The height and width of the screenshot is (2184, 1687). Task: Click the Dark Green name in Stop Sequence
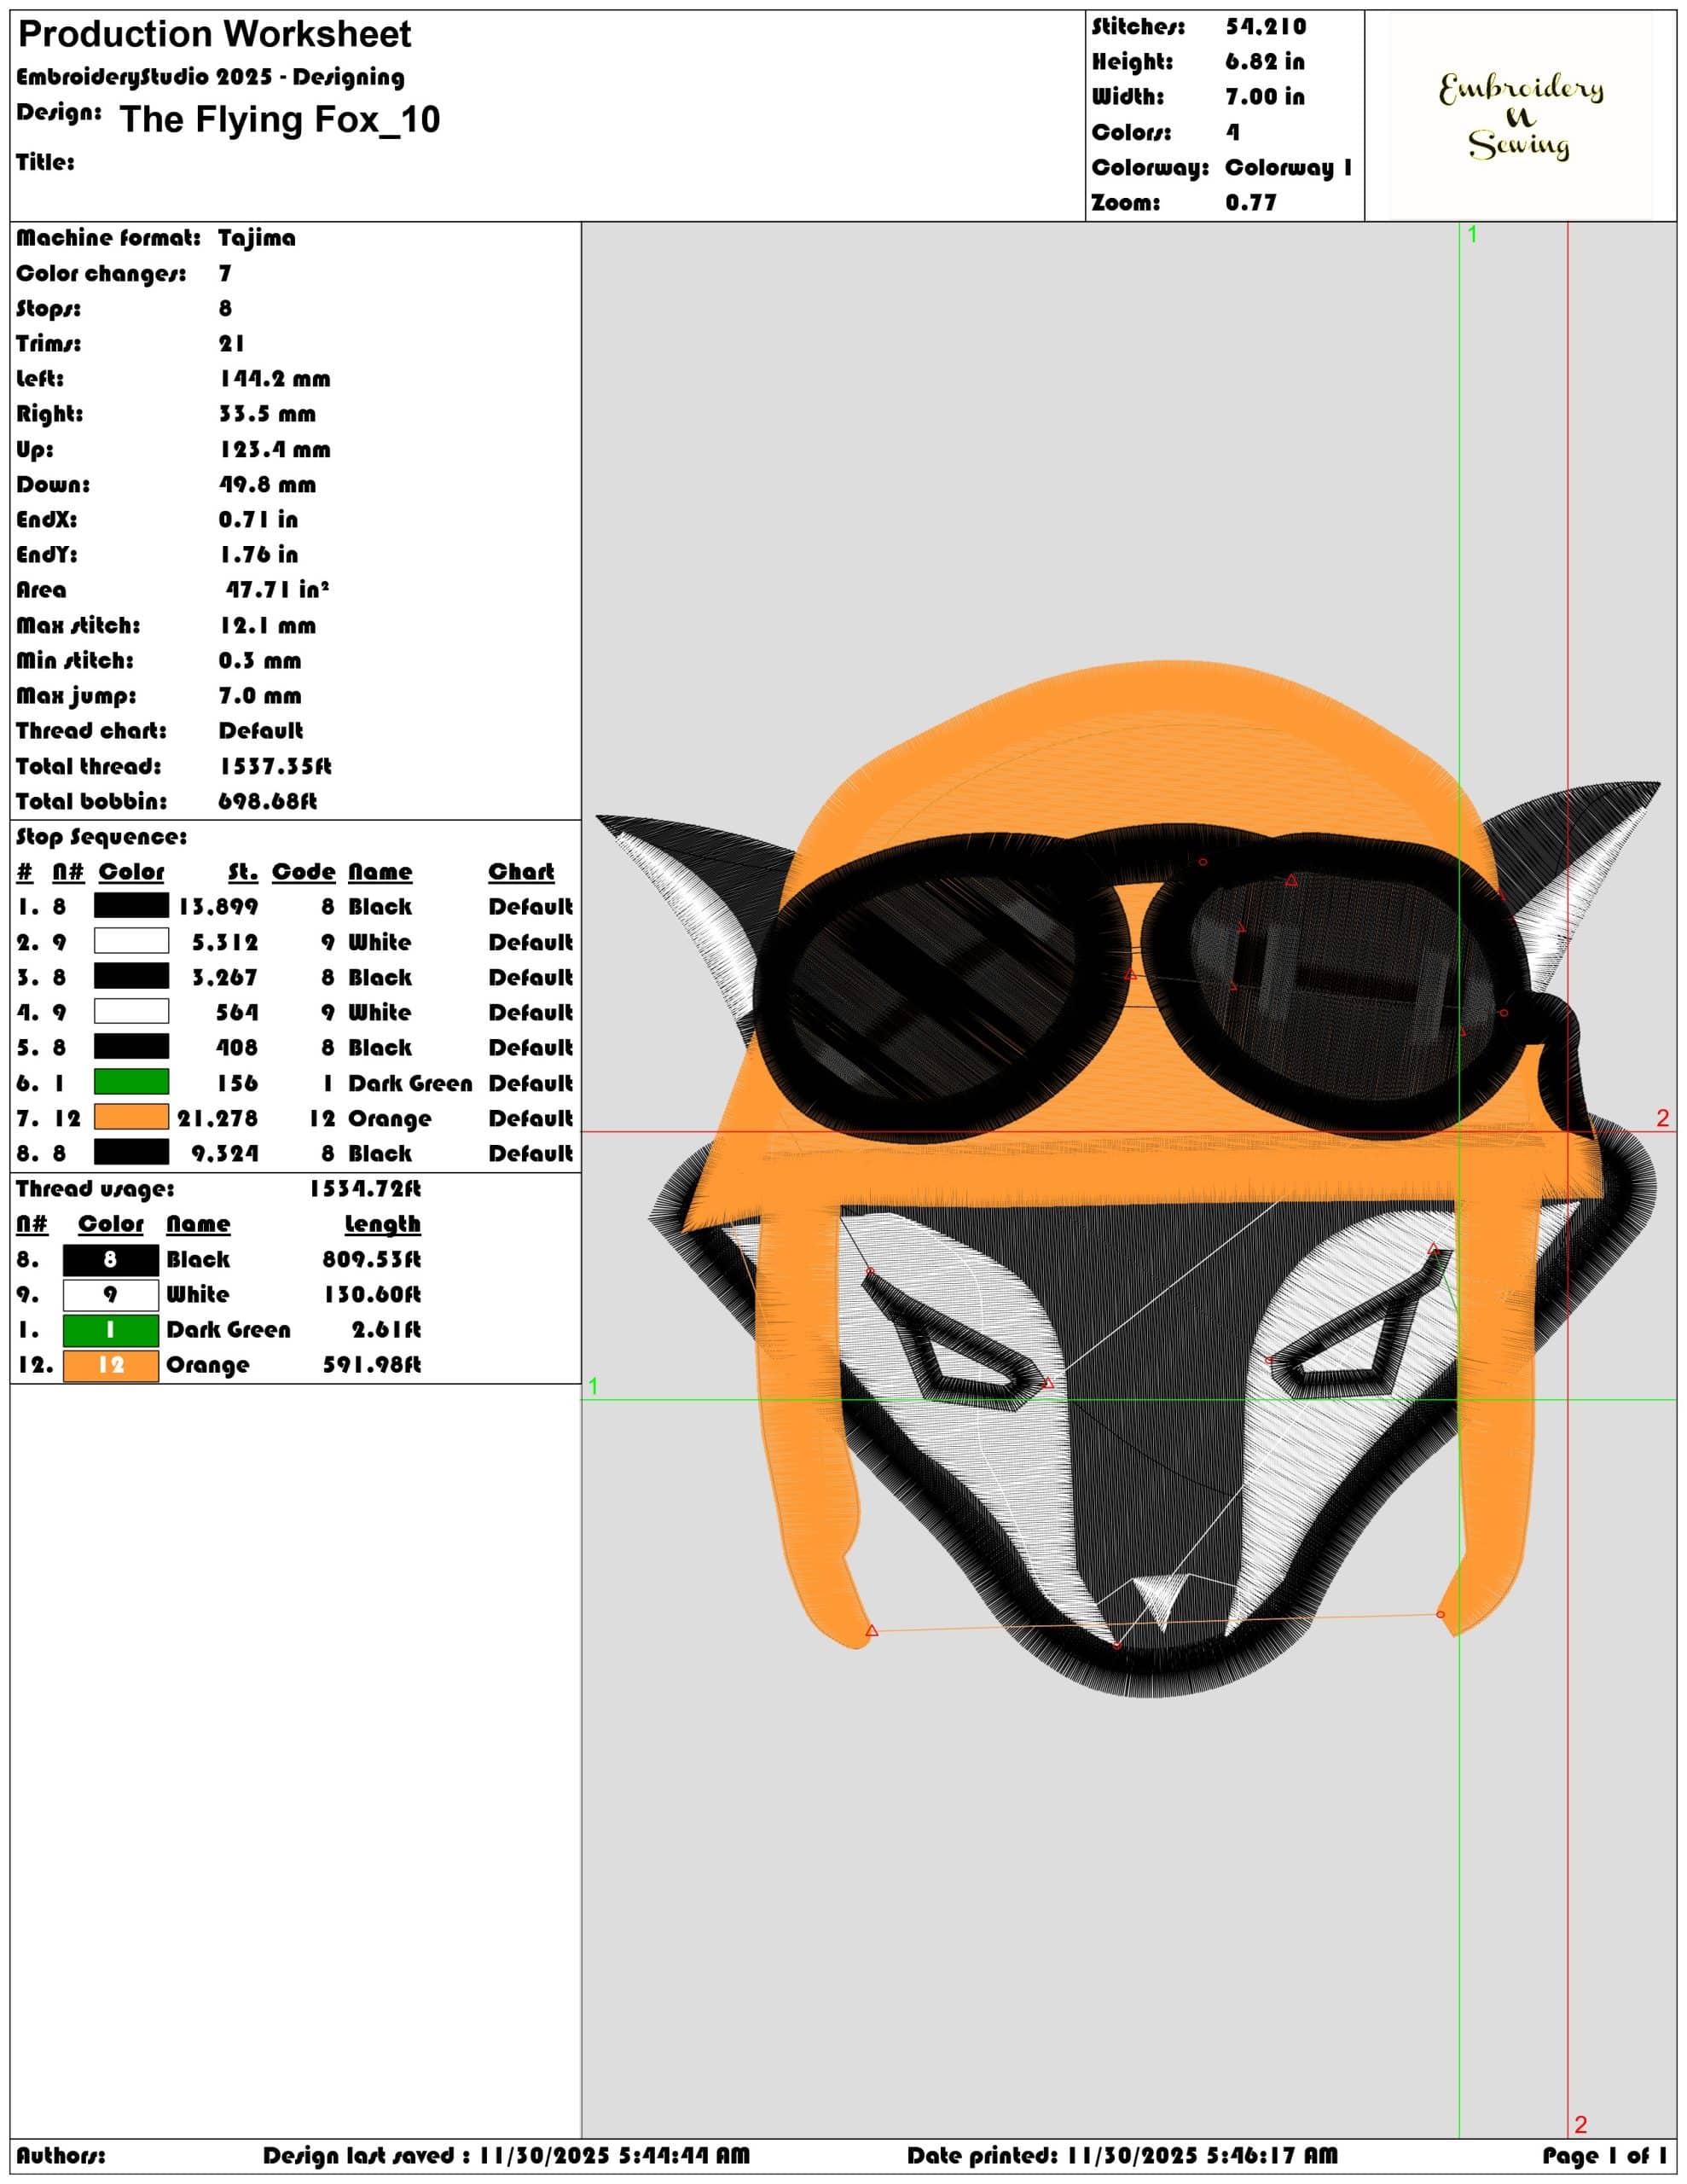(x=410, y=1083)
